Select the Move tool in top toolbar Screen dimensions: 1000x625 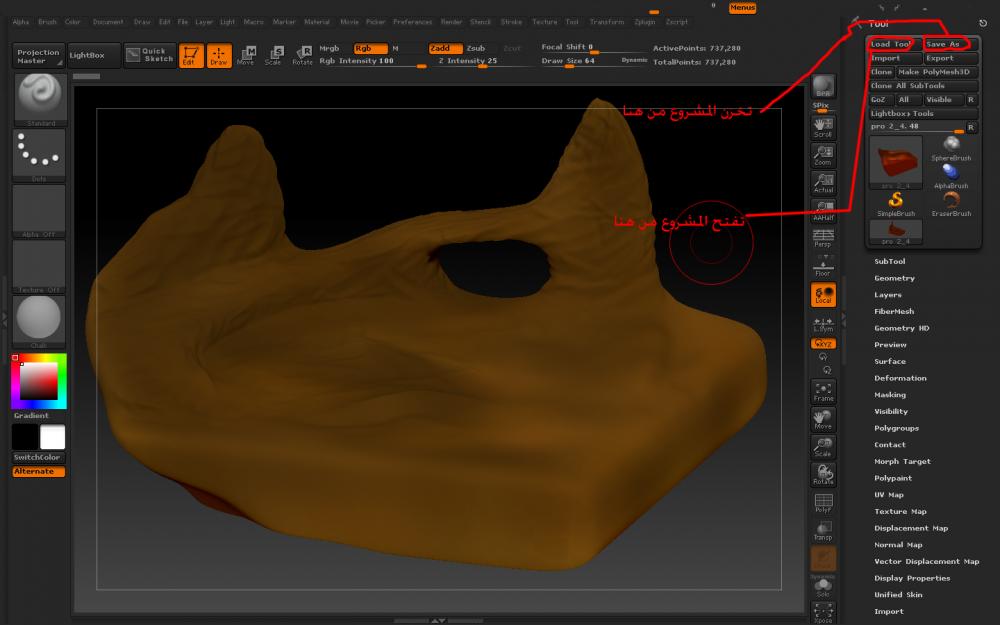(245, 55)
